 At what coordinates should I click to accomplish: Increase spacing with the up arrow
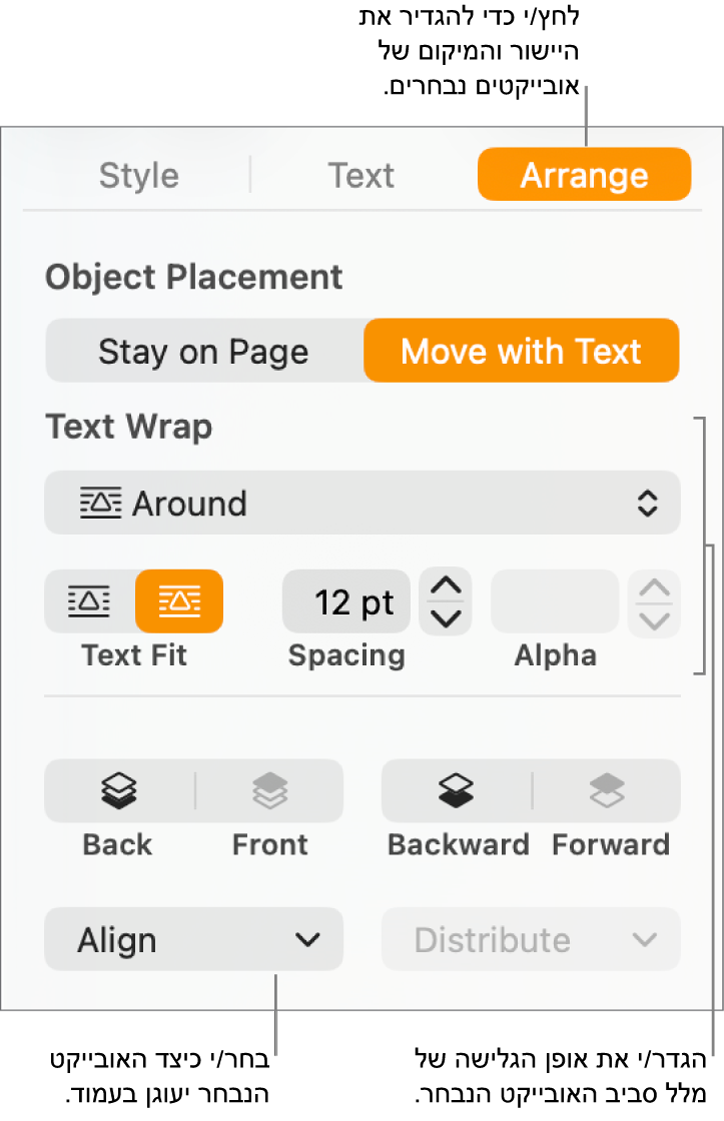point(445,586)
